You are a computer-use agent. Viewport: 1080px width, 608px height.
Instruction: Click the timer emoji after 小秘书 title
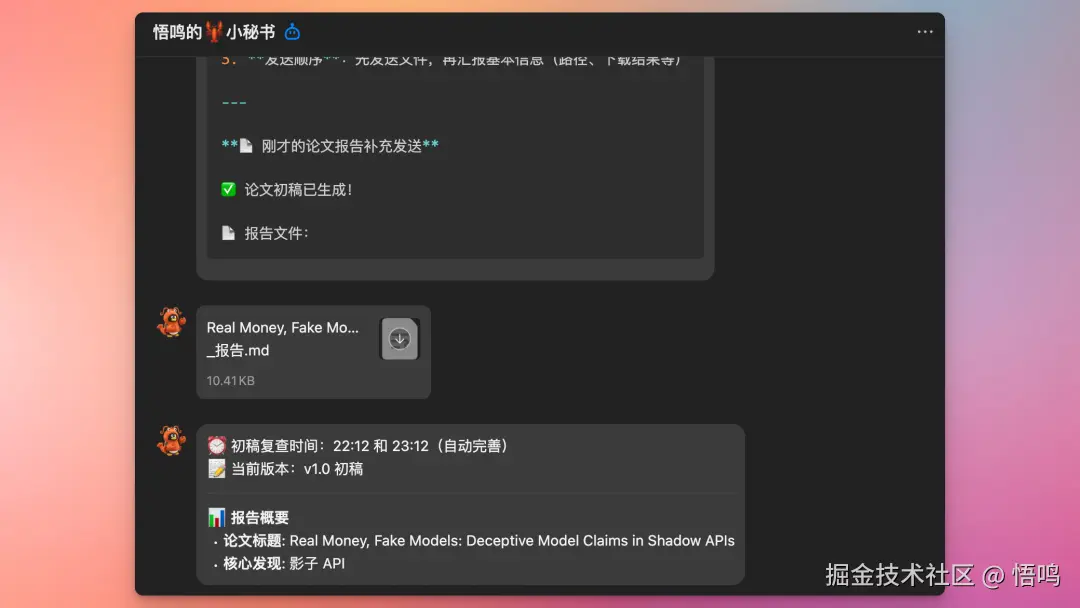(x=291, y=31)
